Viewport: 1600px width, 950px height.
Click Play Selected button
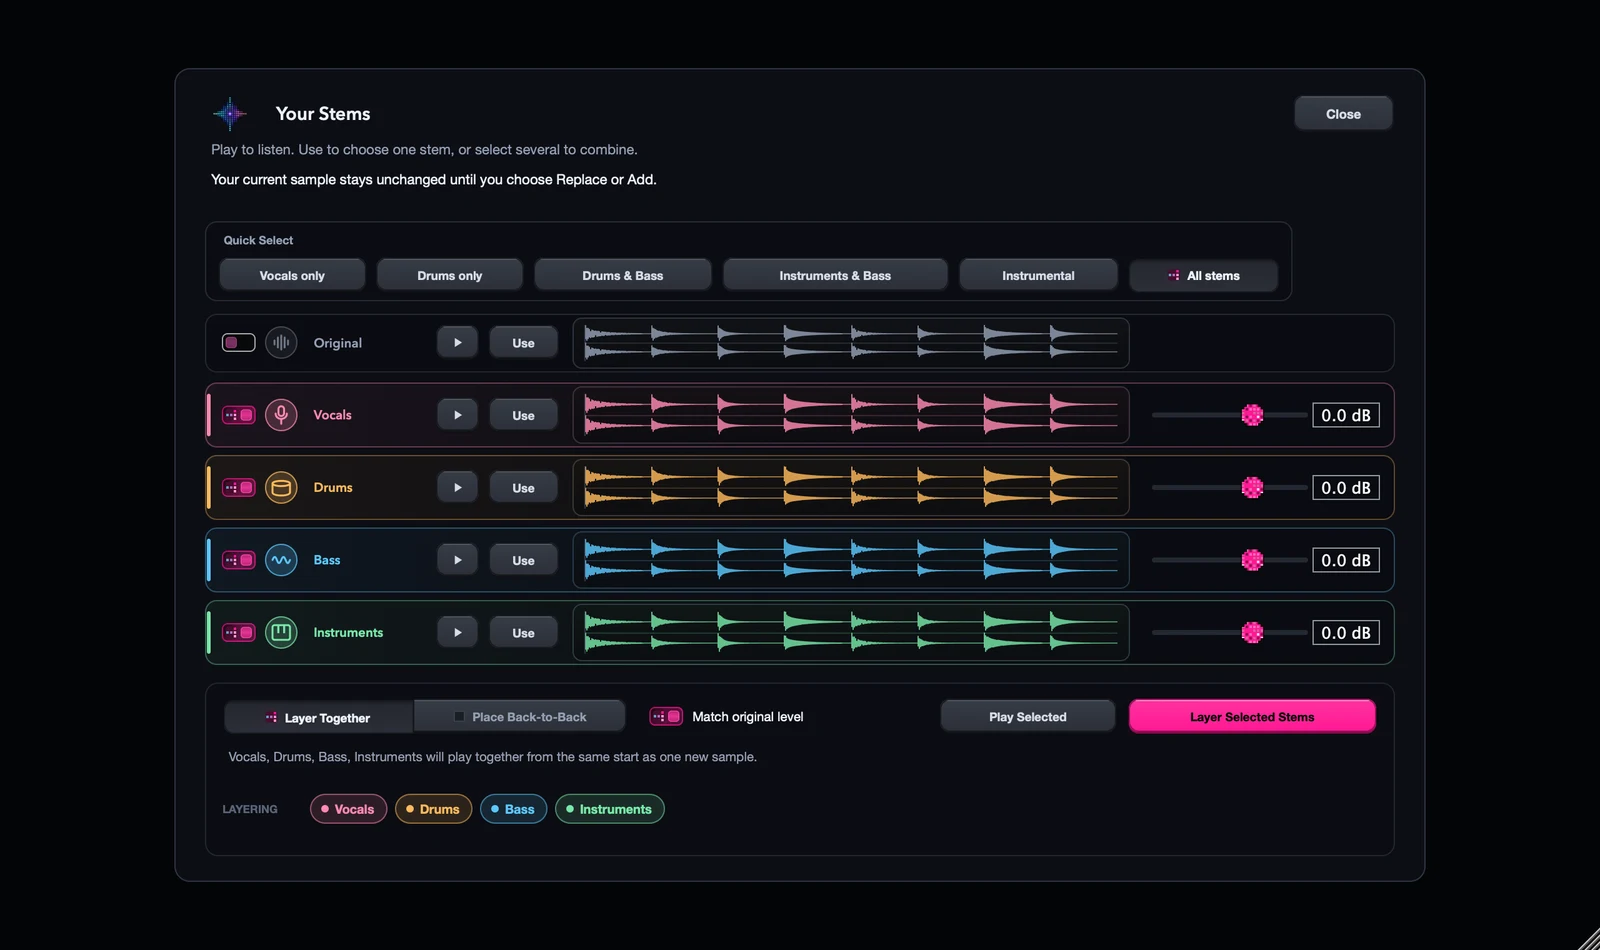(1028, 717)
